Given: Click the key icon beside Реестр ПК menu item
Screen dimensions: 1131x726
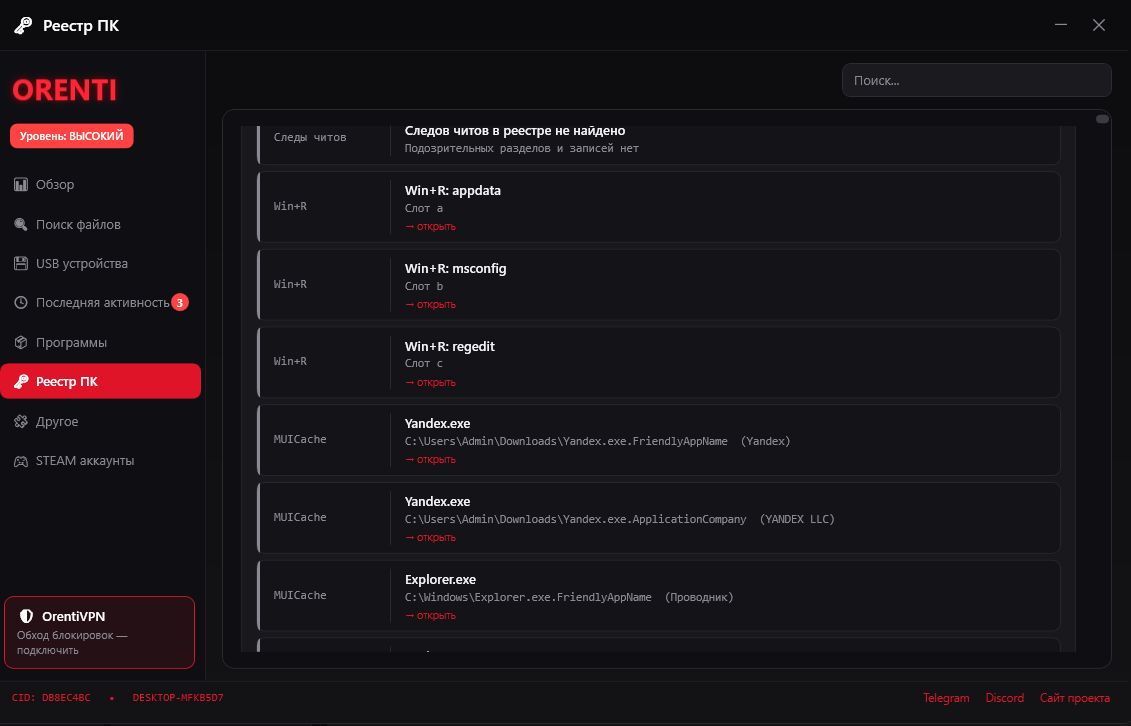Looking at the screenshot, I should [x=21, y=381].
